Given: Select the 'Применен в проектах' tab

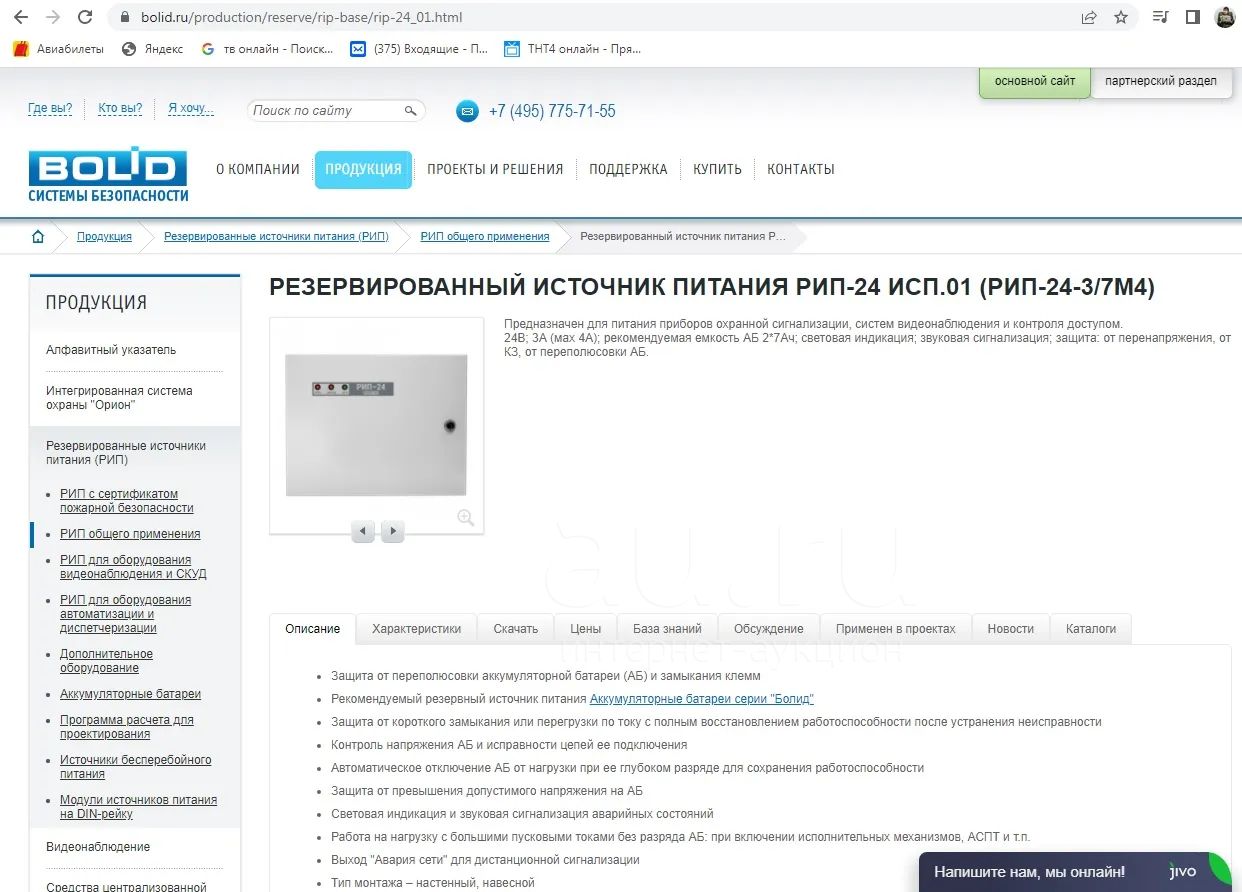Looking at the screenshot, I should 895,629.
